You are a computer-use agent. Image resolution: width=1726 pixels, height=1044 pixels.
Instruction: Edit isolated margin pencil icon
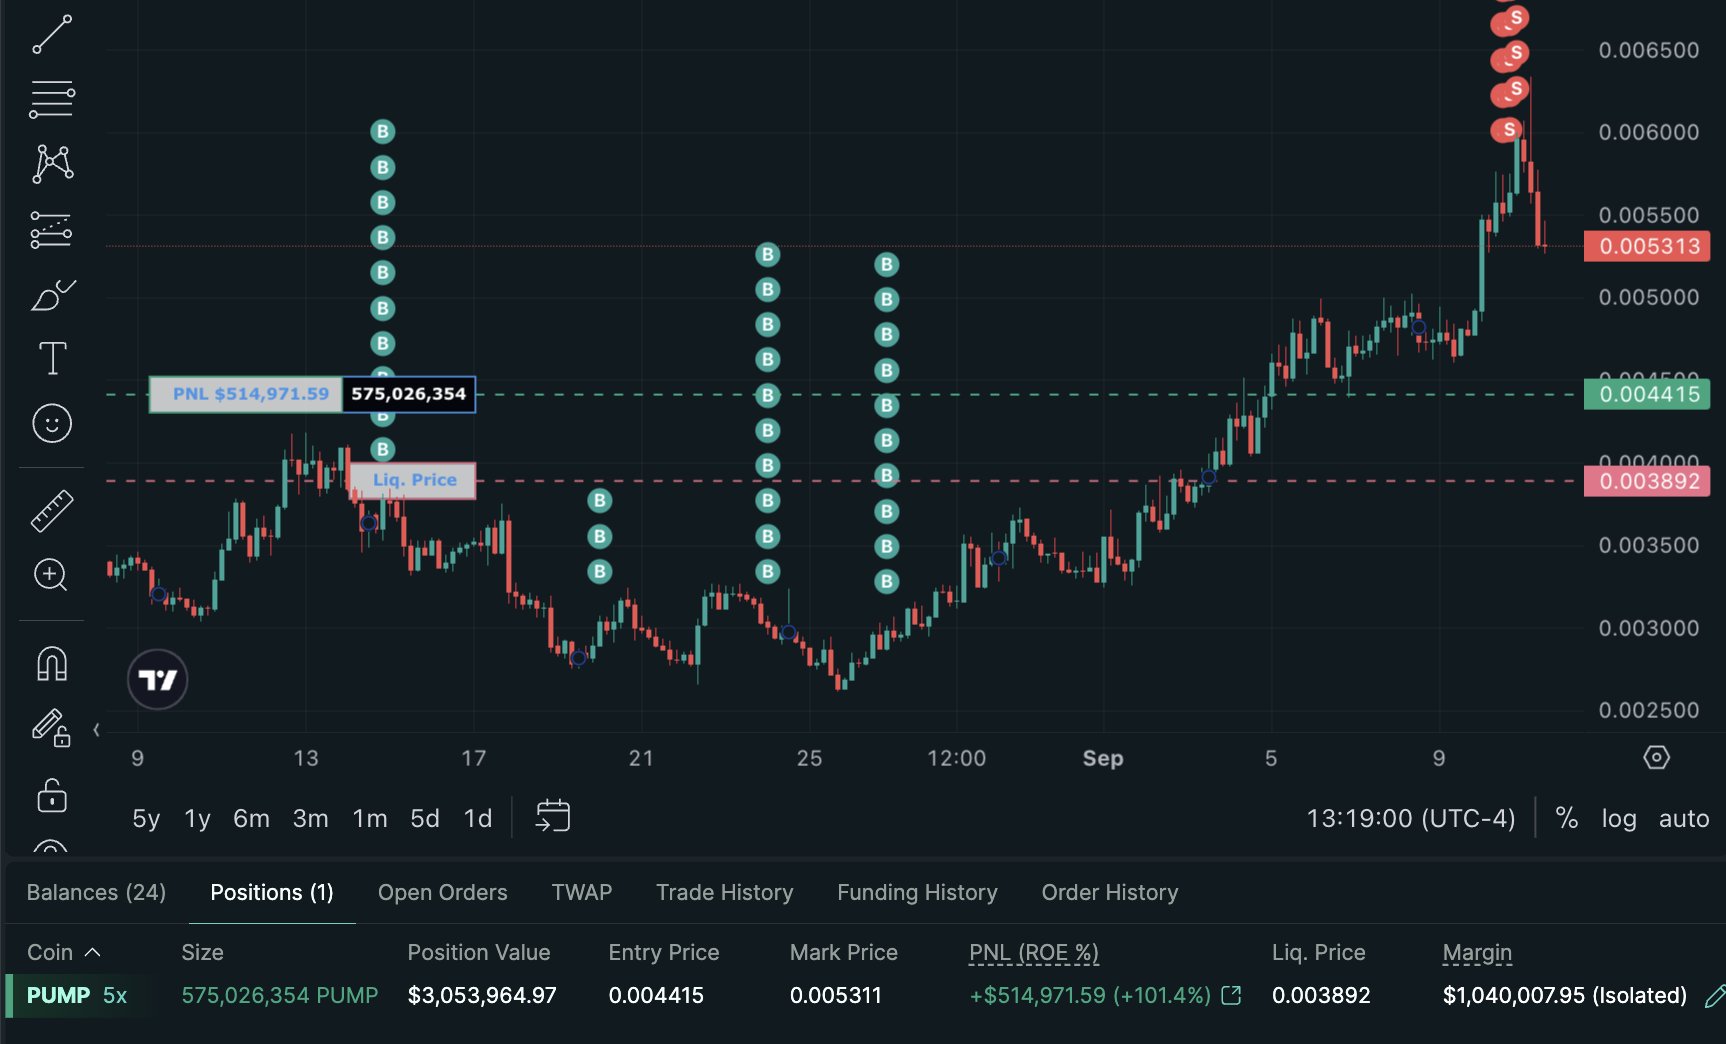pyautogui.click(x=1714, y=995)
